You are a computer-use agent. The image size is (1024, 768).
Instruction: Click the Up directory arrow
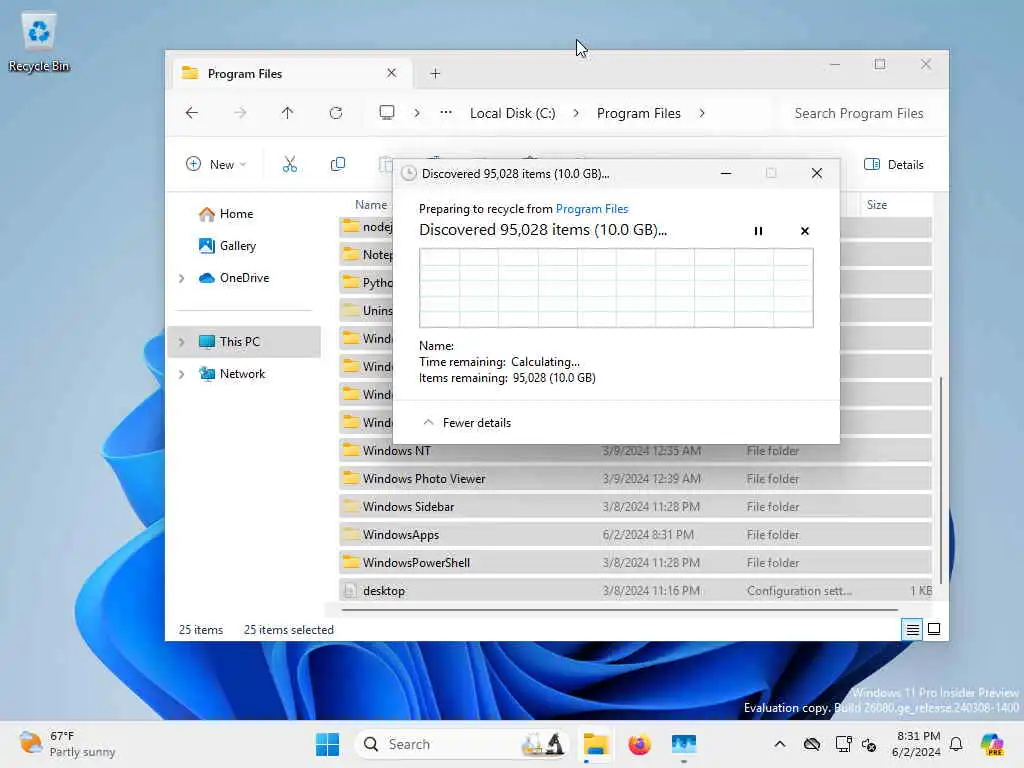click(x=287, y=113)
